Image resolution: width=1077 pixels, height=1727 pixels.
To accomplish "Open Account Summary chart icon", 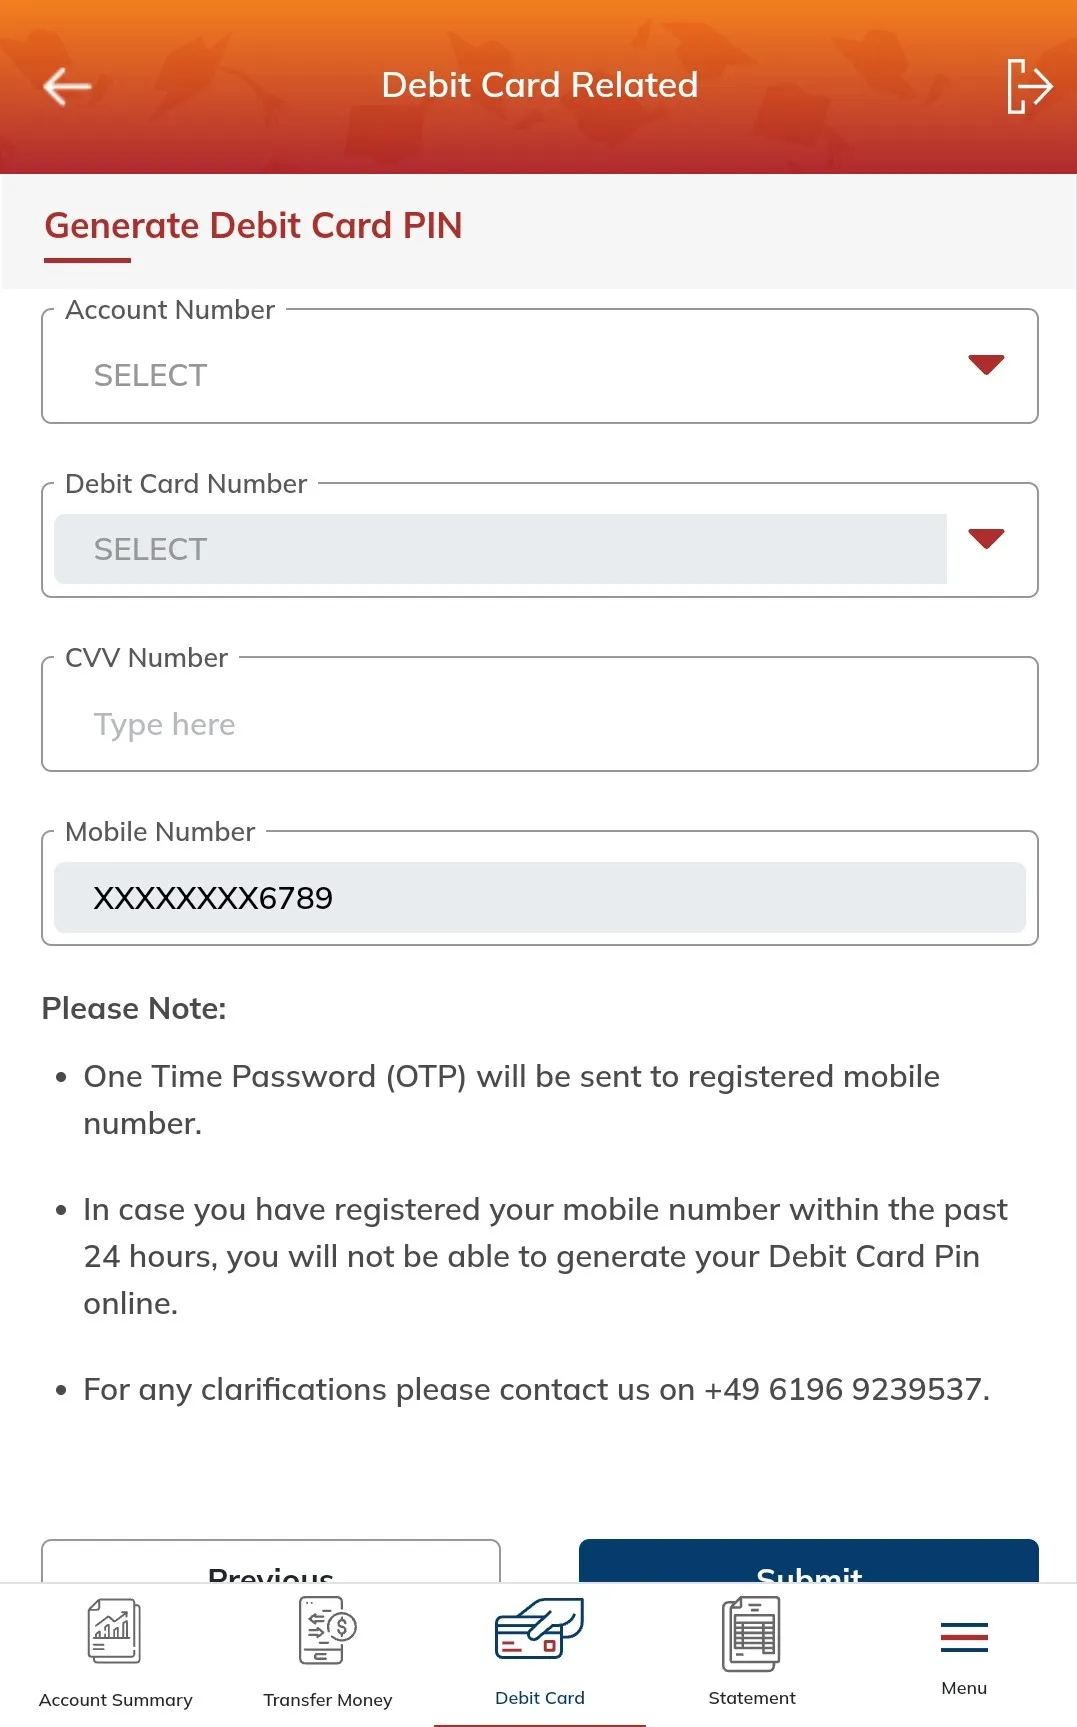I will pos(115,1631).
